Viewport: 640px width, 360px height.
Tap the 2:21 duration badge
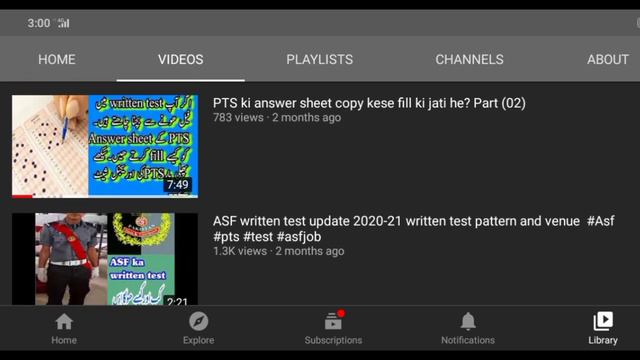coord(177,301)
